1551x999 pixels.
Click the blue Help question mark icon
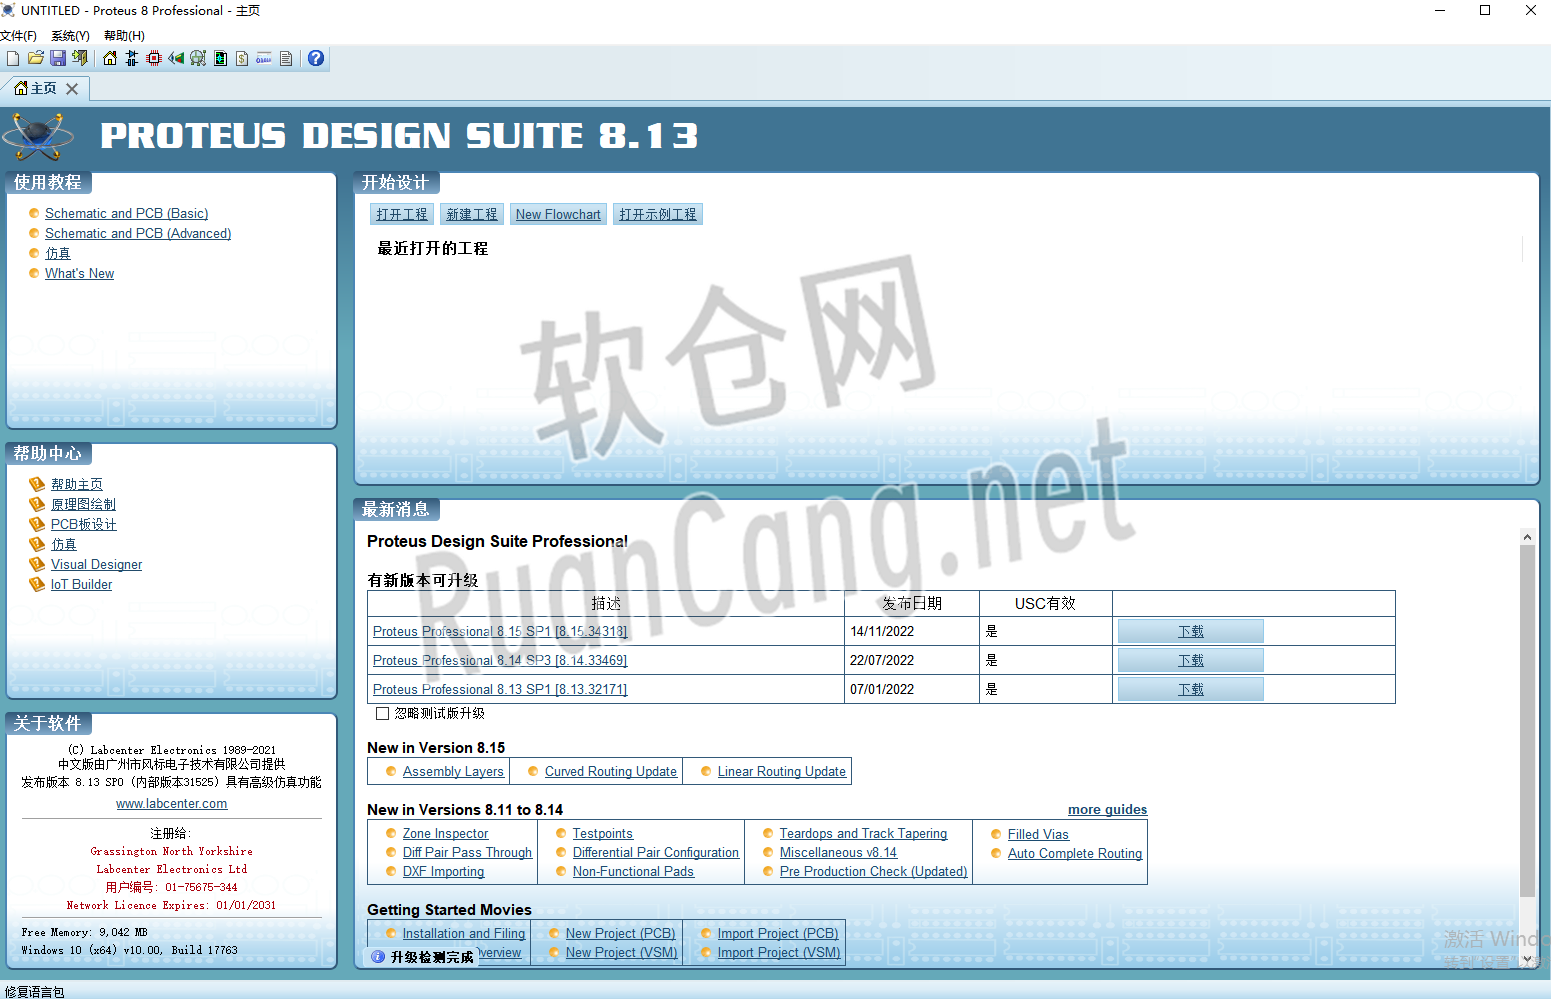click(x=316, y=58)
